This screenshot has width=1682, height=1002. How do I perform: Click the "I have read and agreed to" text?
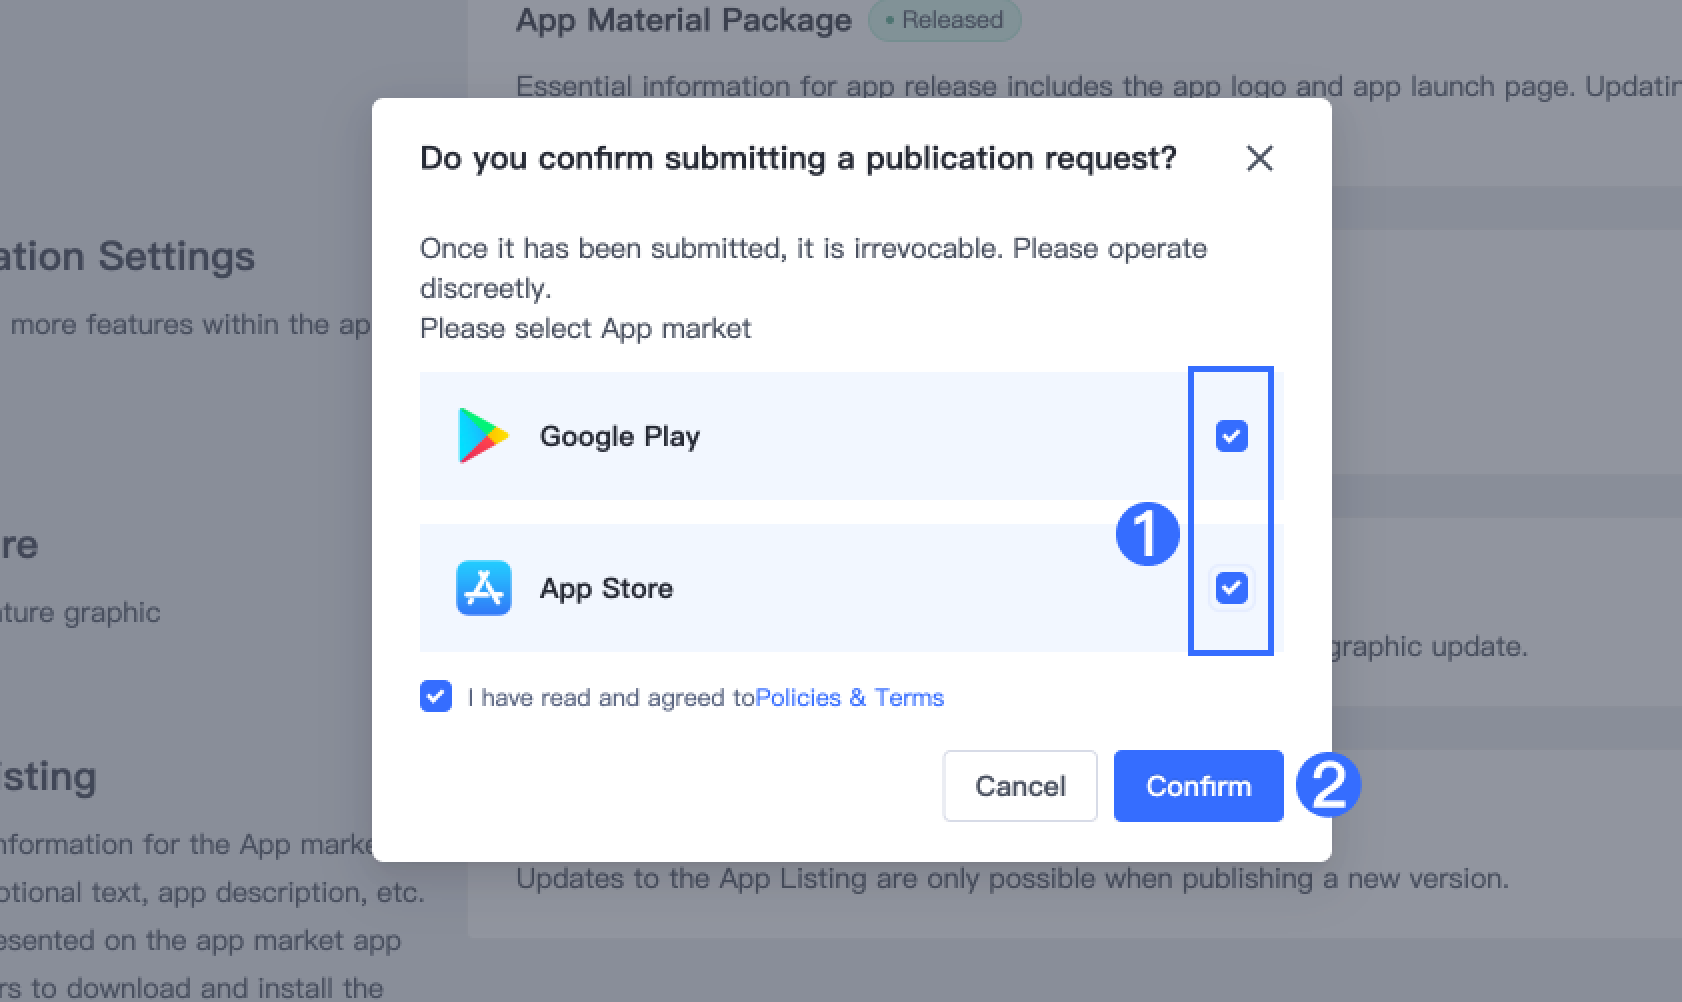pos(610,697)
